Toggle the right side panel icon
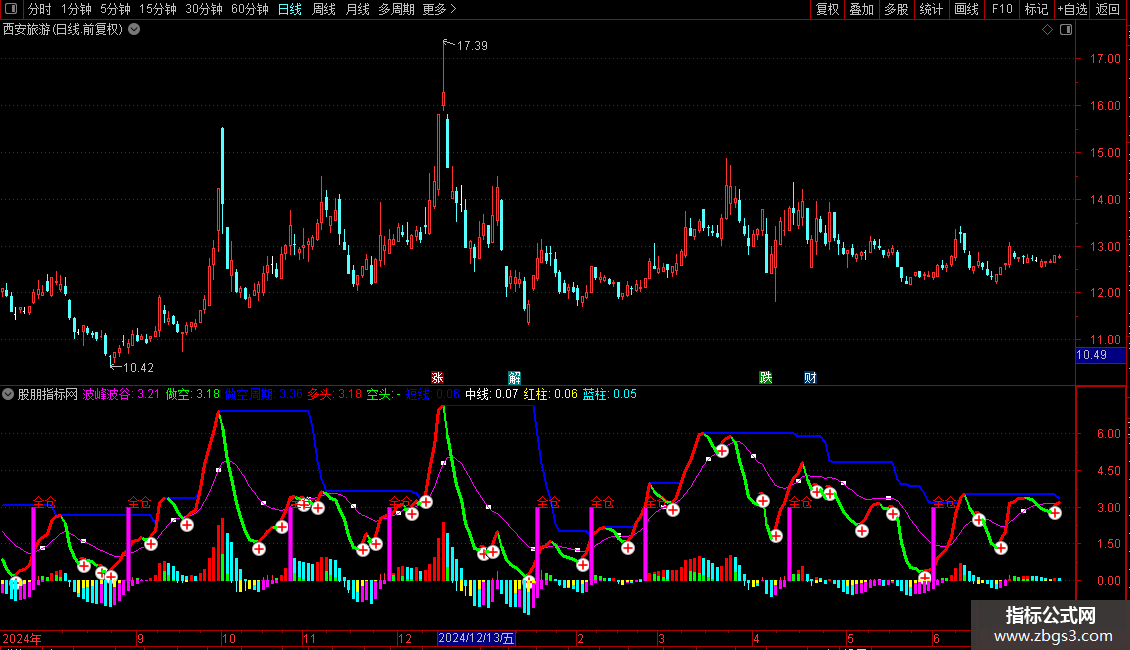1130x650 pixels. [1066, 30]
